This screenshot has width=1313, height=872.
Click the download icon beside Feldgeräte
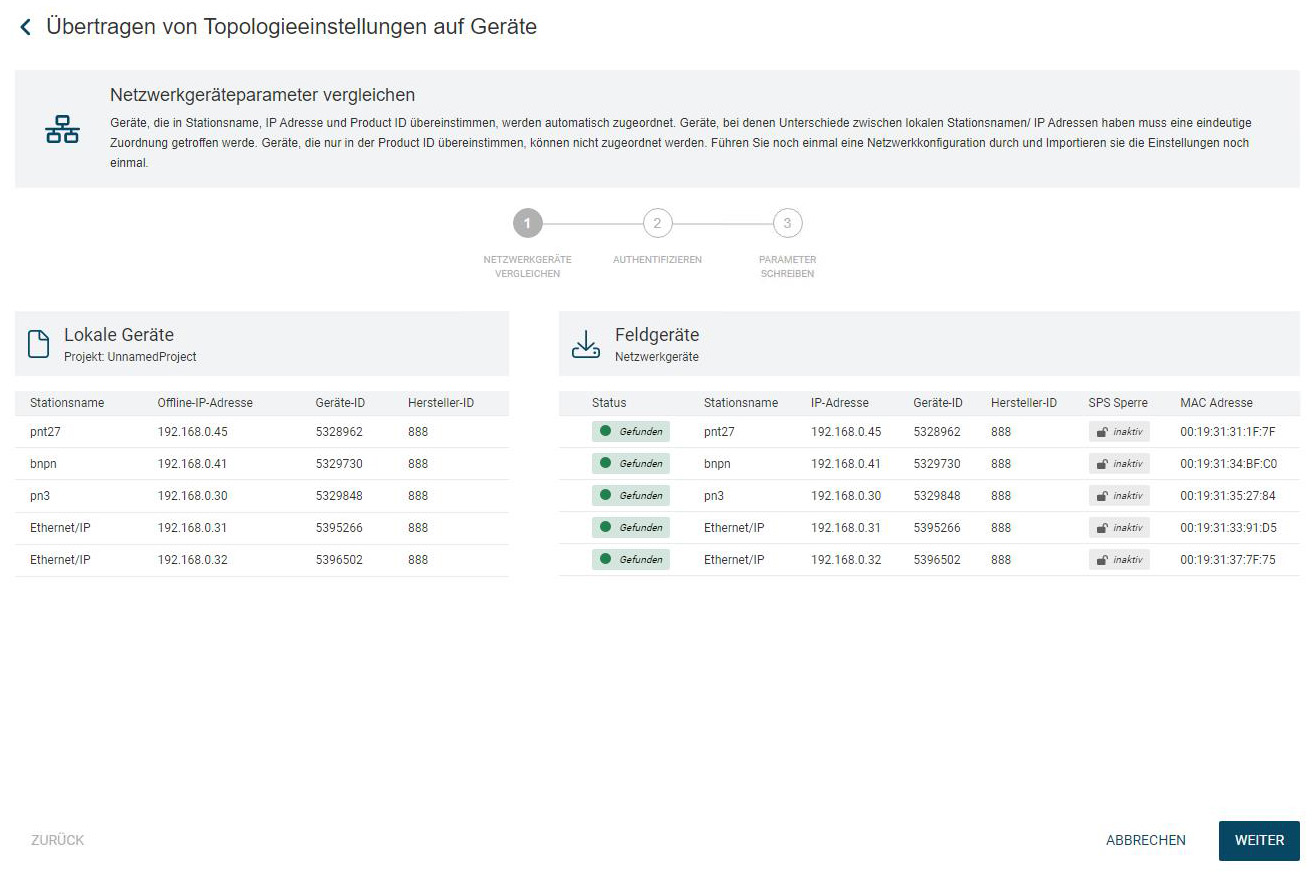[585, 344]
